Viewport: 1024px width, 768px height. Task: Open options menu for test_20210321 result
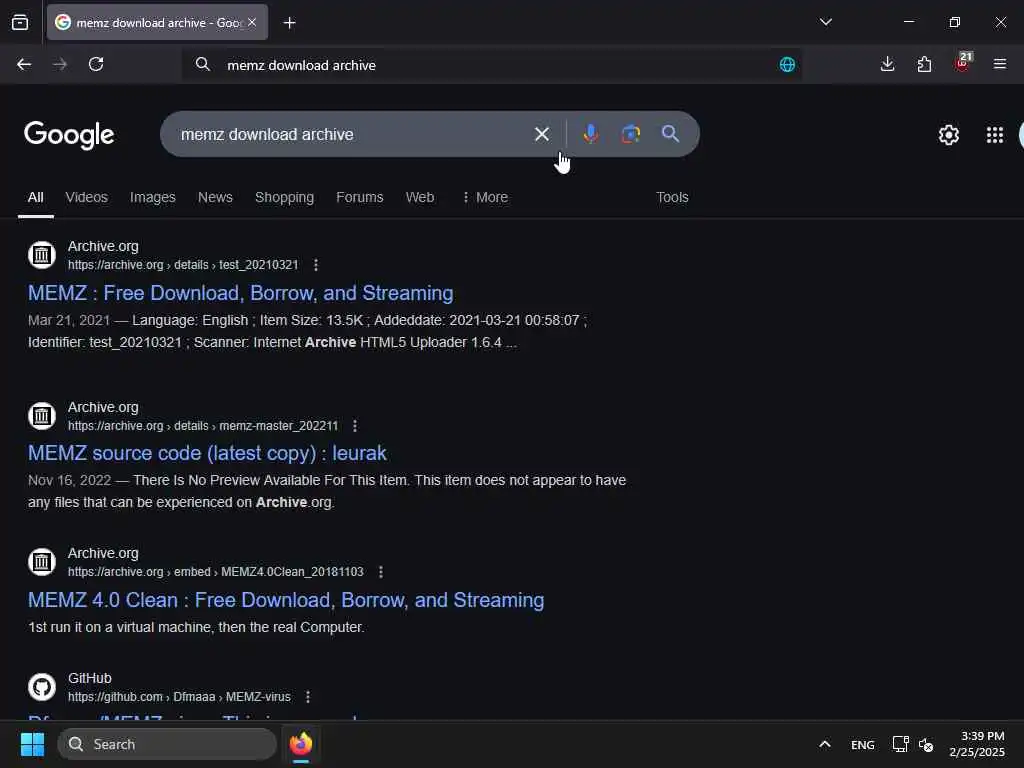tap(316, 265)
